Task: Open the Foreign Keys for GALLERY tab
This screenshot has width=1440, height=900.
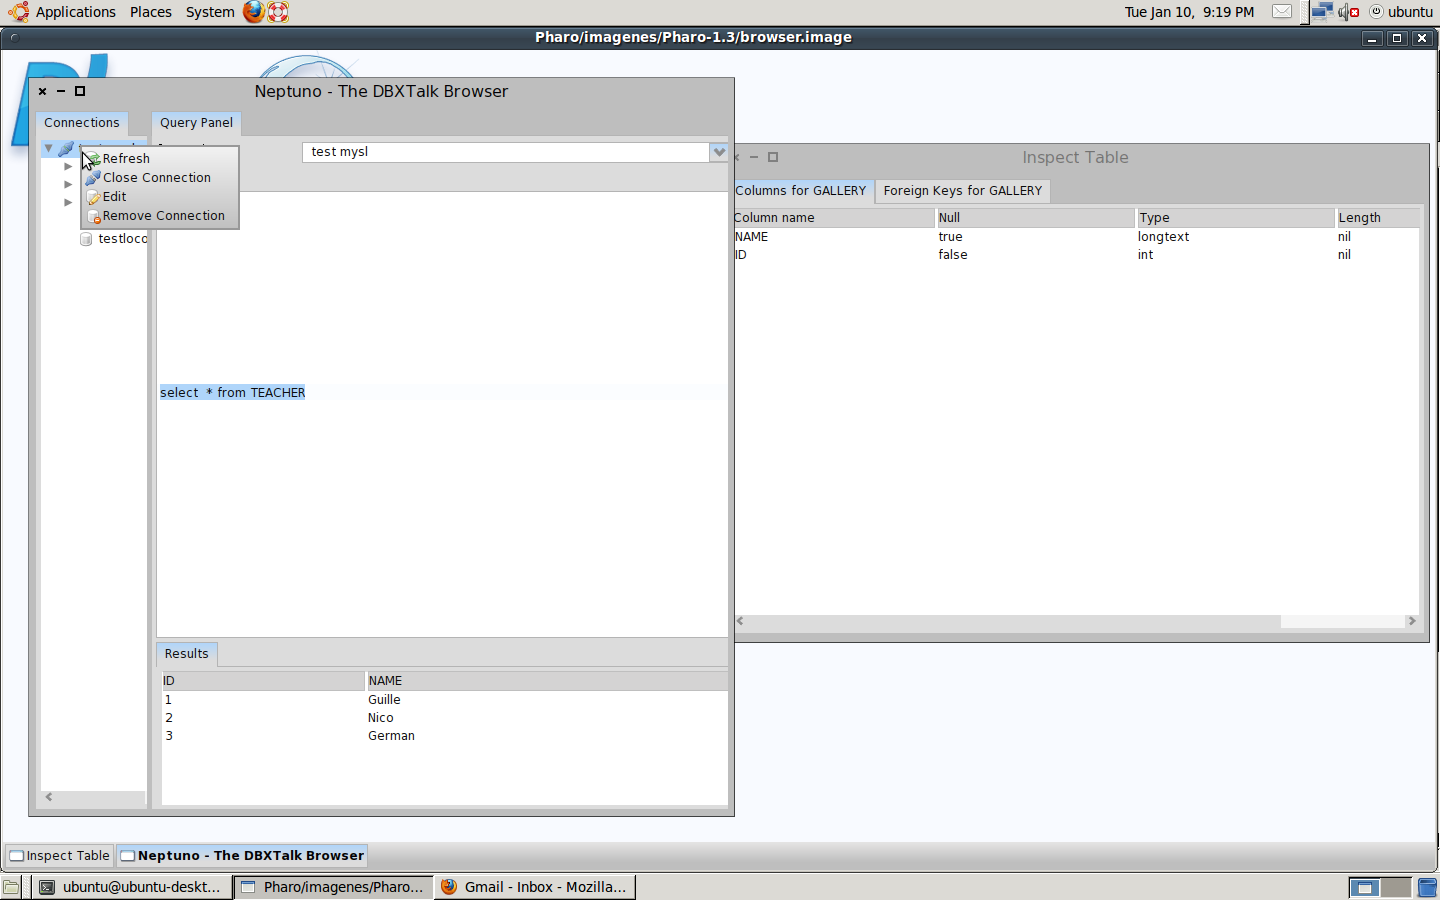Action: pos(963,190)
